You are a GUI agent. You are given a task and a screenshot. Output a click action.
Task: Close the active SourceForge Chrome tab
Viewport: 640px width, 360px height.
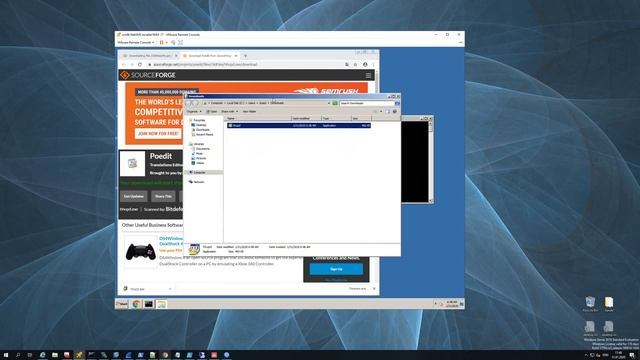236,56
